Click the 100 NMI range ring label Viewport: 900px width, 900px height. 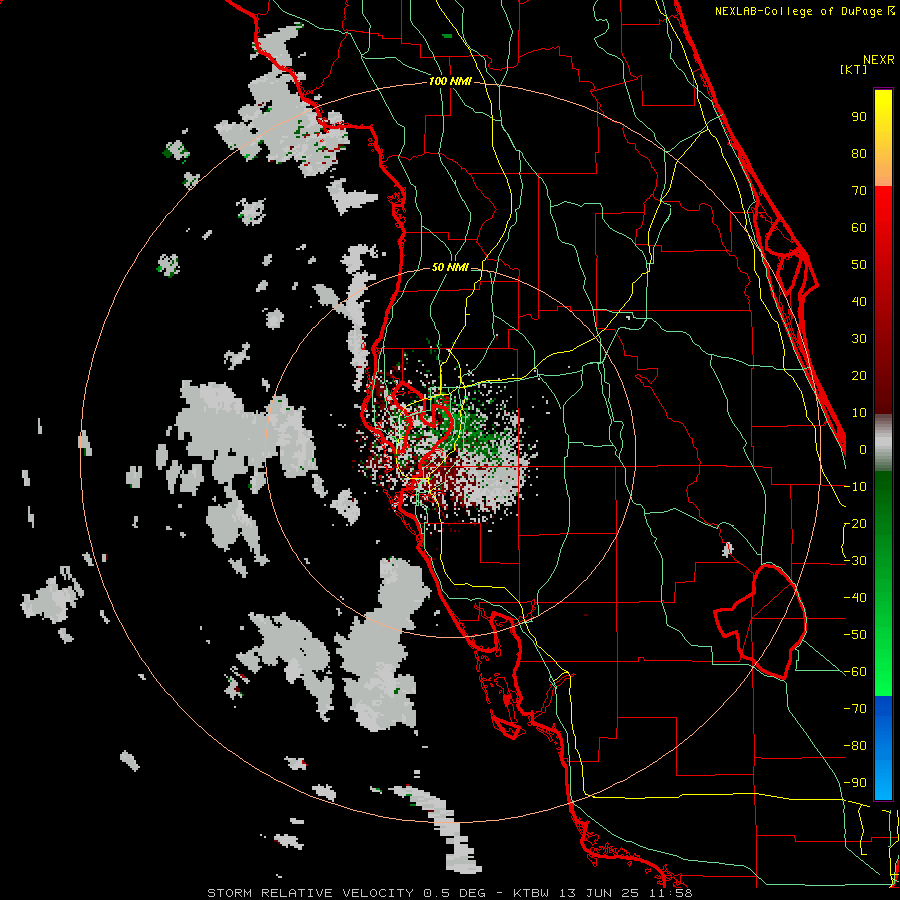click(x=450, y=82)
